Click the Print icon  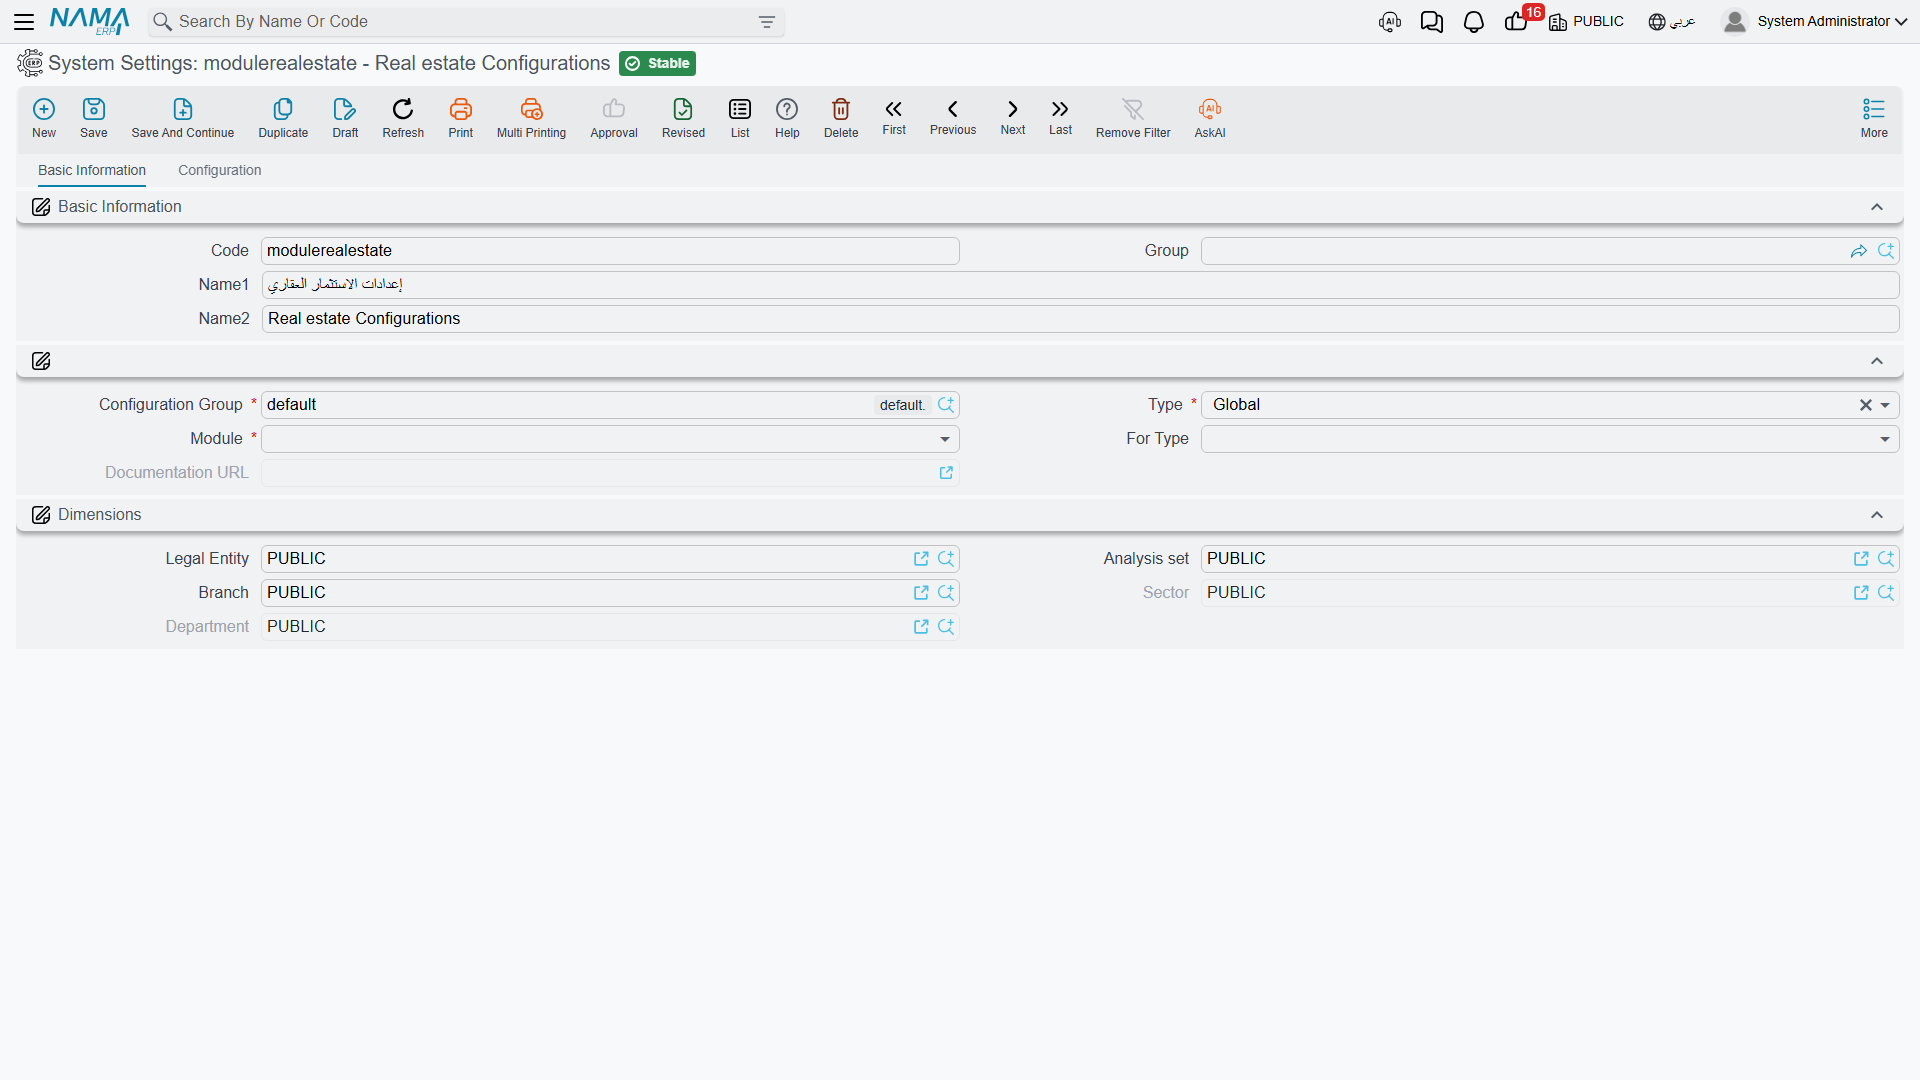(461, 118)
